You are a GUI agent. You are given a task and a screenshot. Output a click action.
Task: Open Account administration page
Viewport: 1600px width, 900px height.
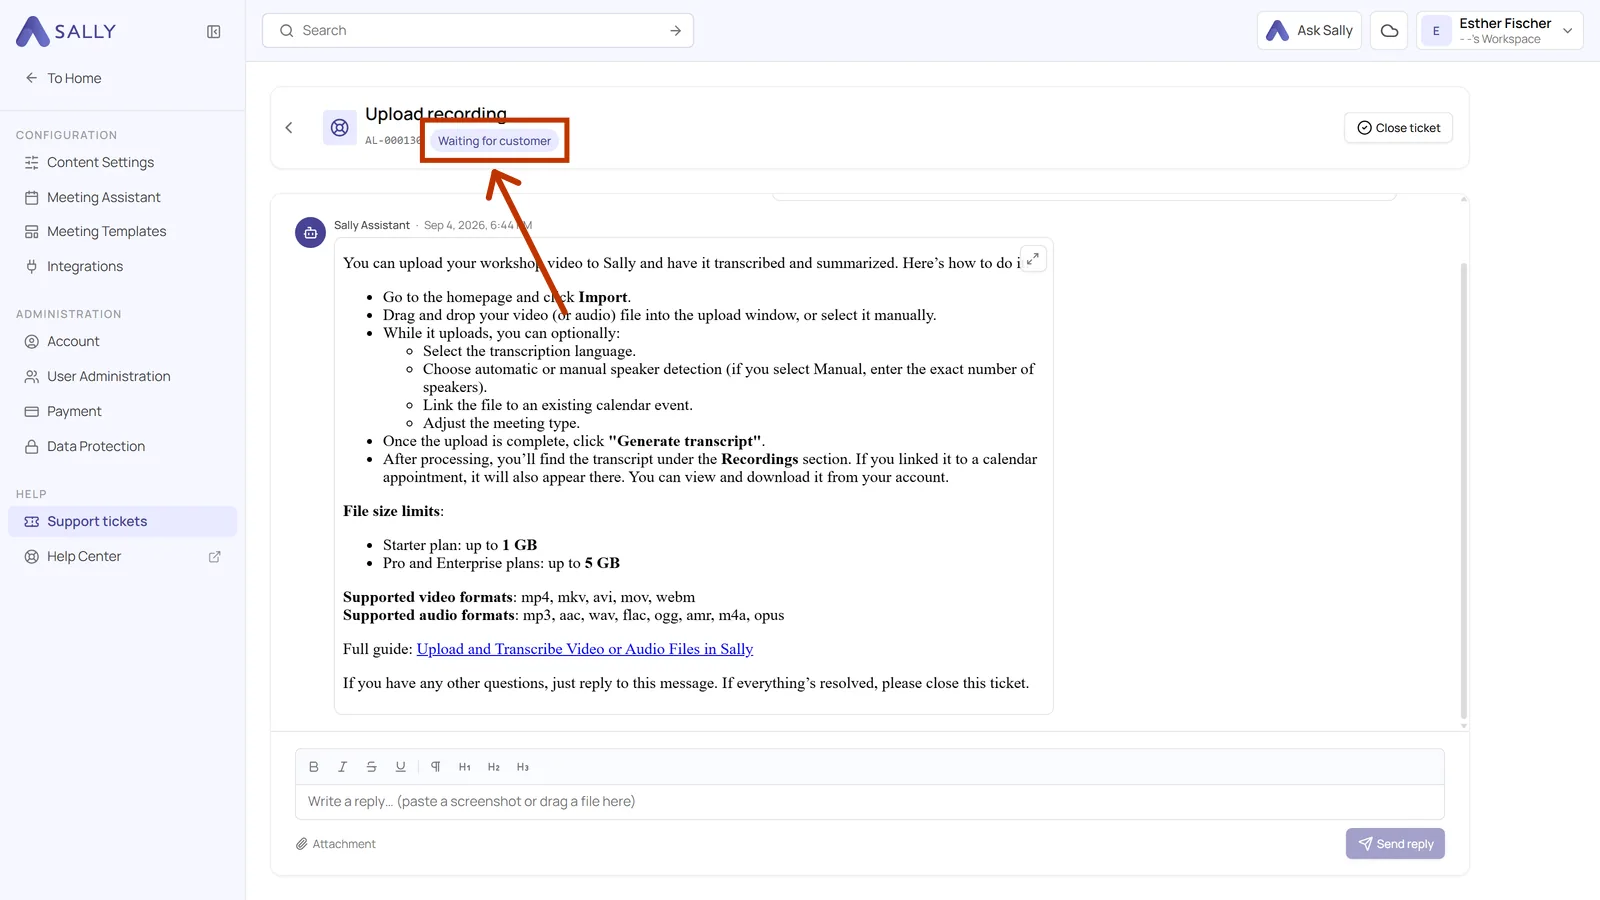coord(122,342)
